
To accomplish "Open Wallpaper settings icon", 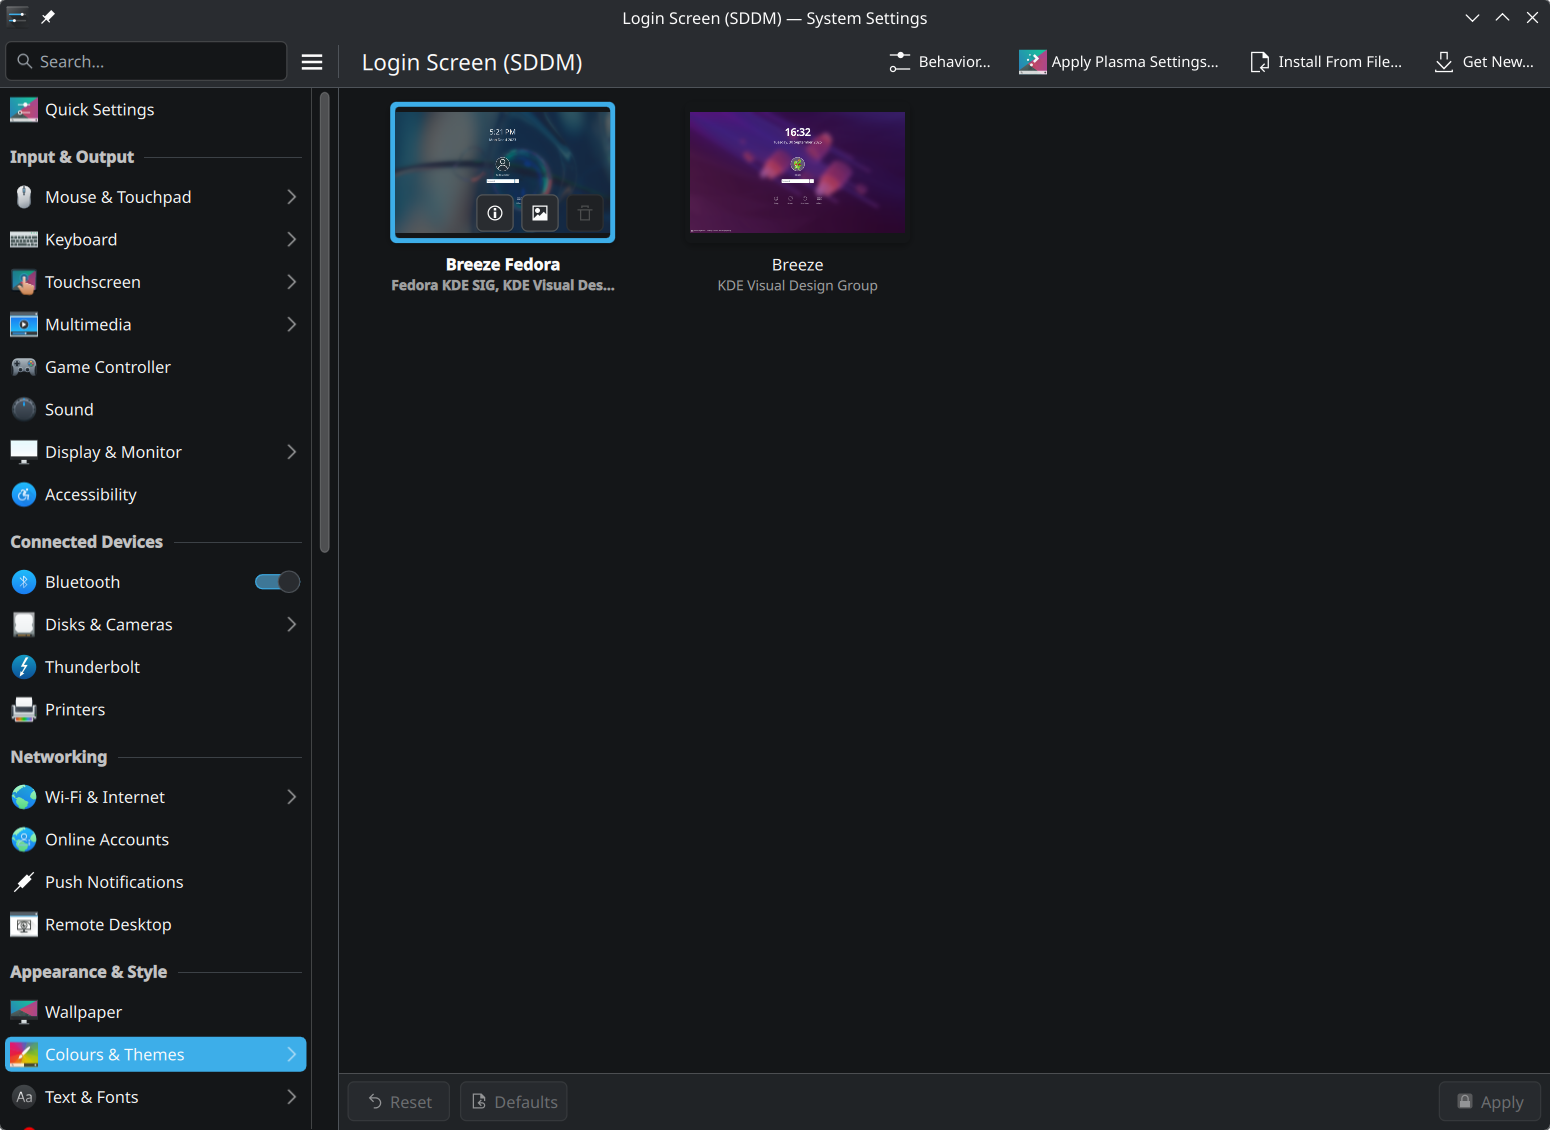I will [24, 1012].
